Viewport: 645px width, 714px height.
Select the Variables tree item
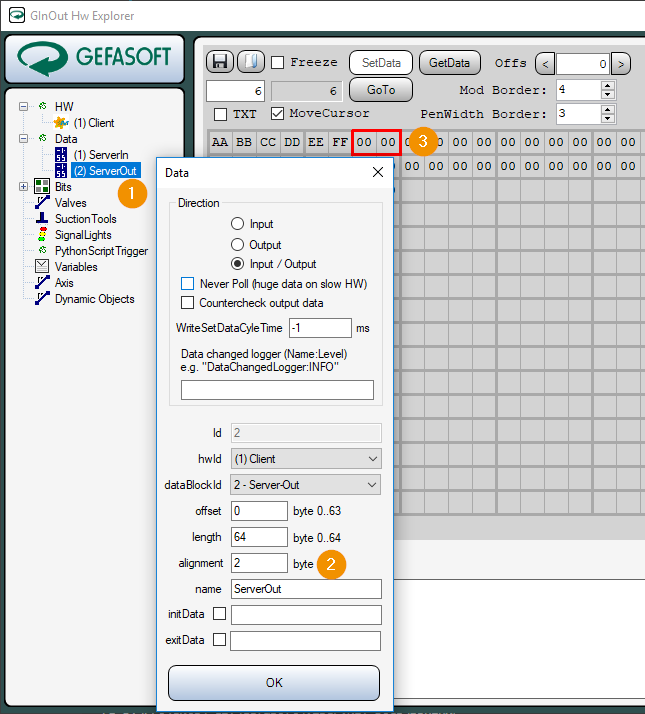(x=76, y=266)
